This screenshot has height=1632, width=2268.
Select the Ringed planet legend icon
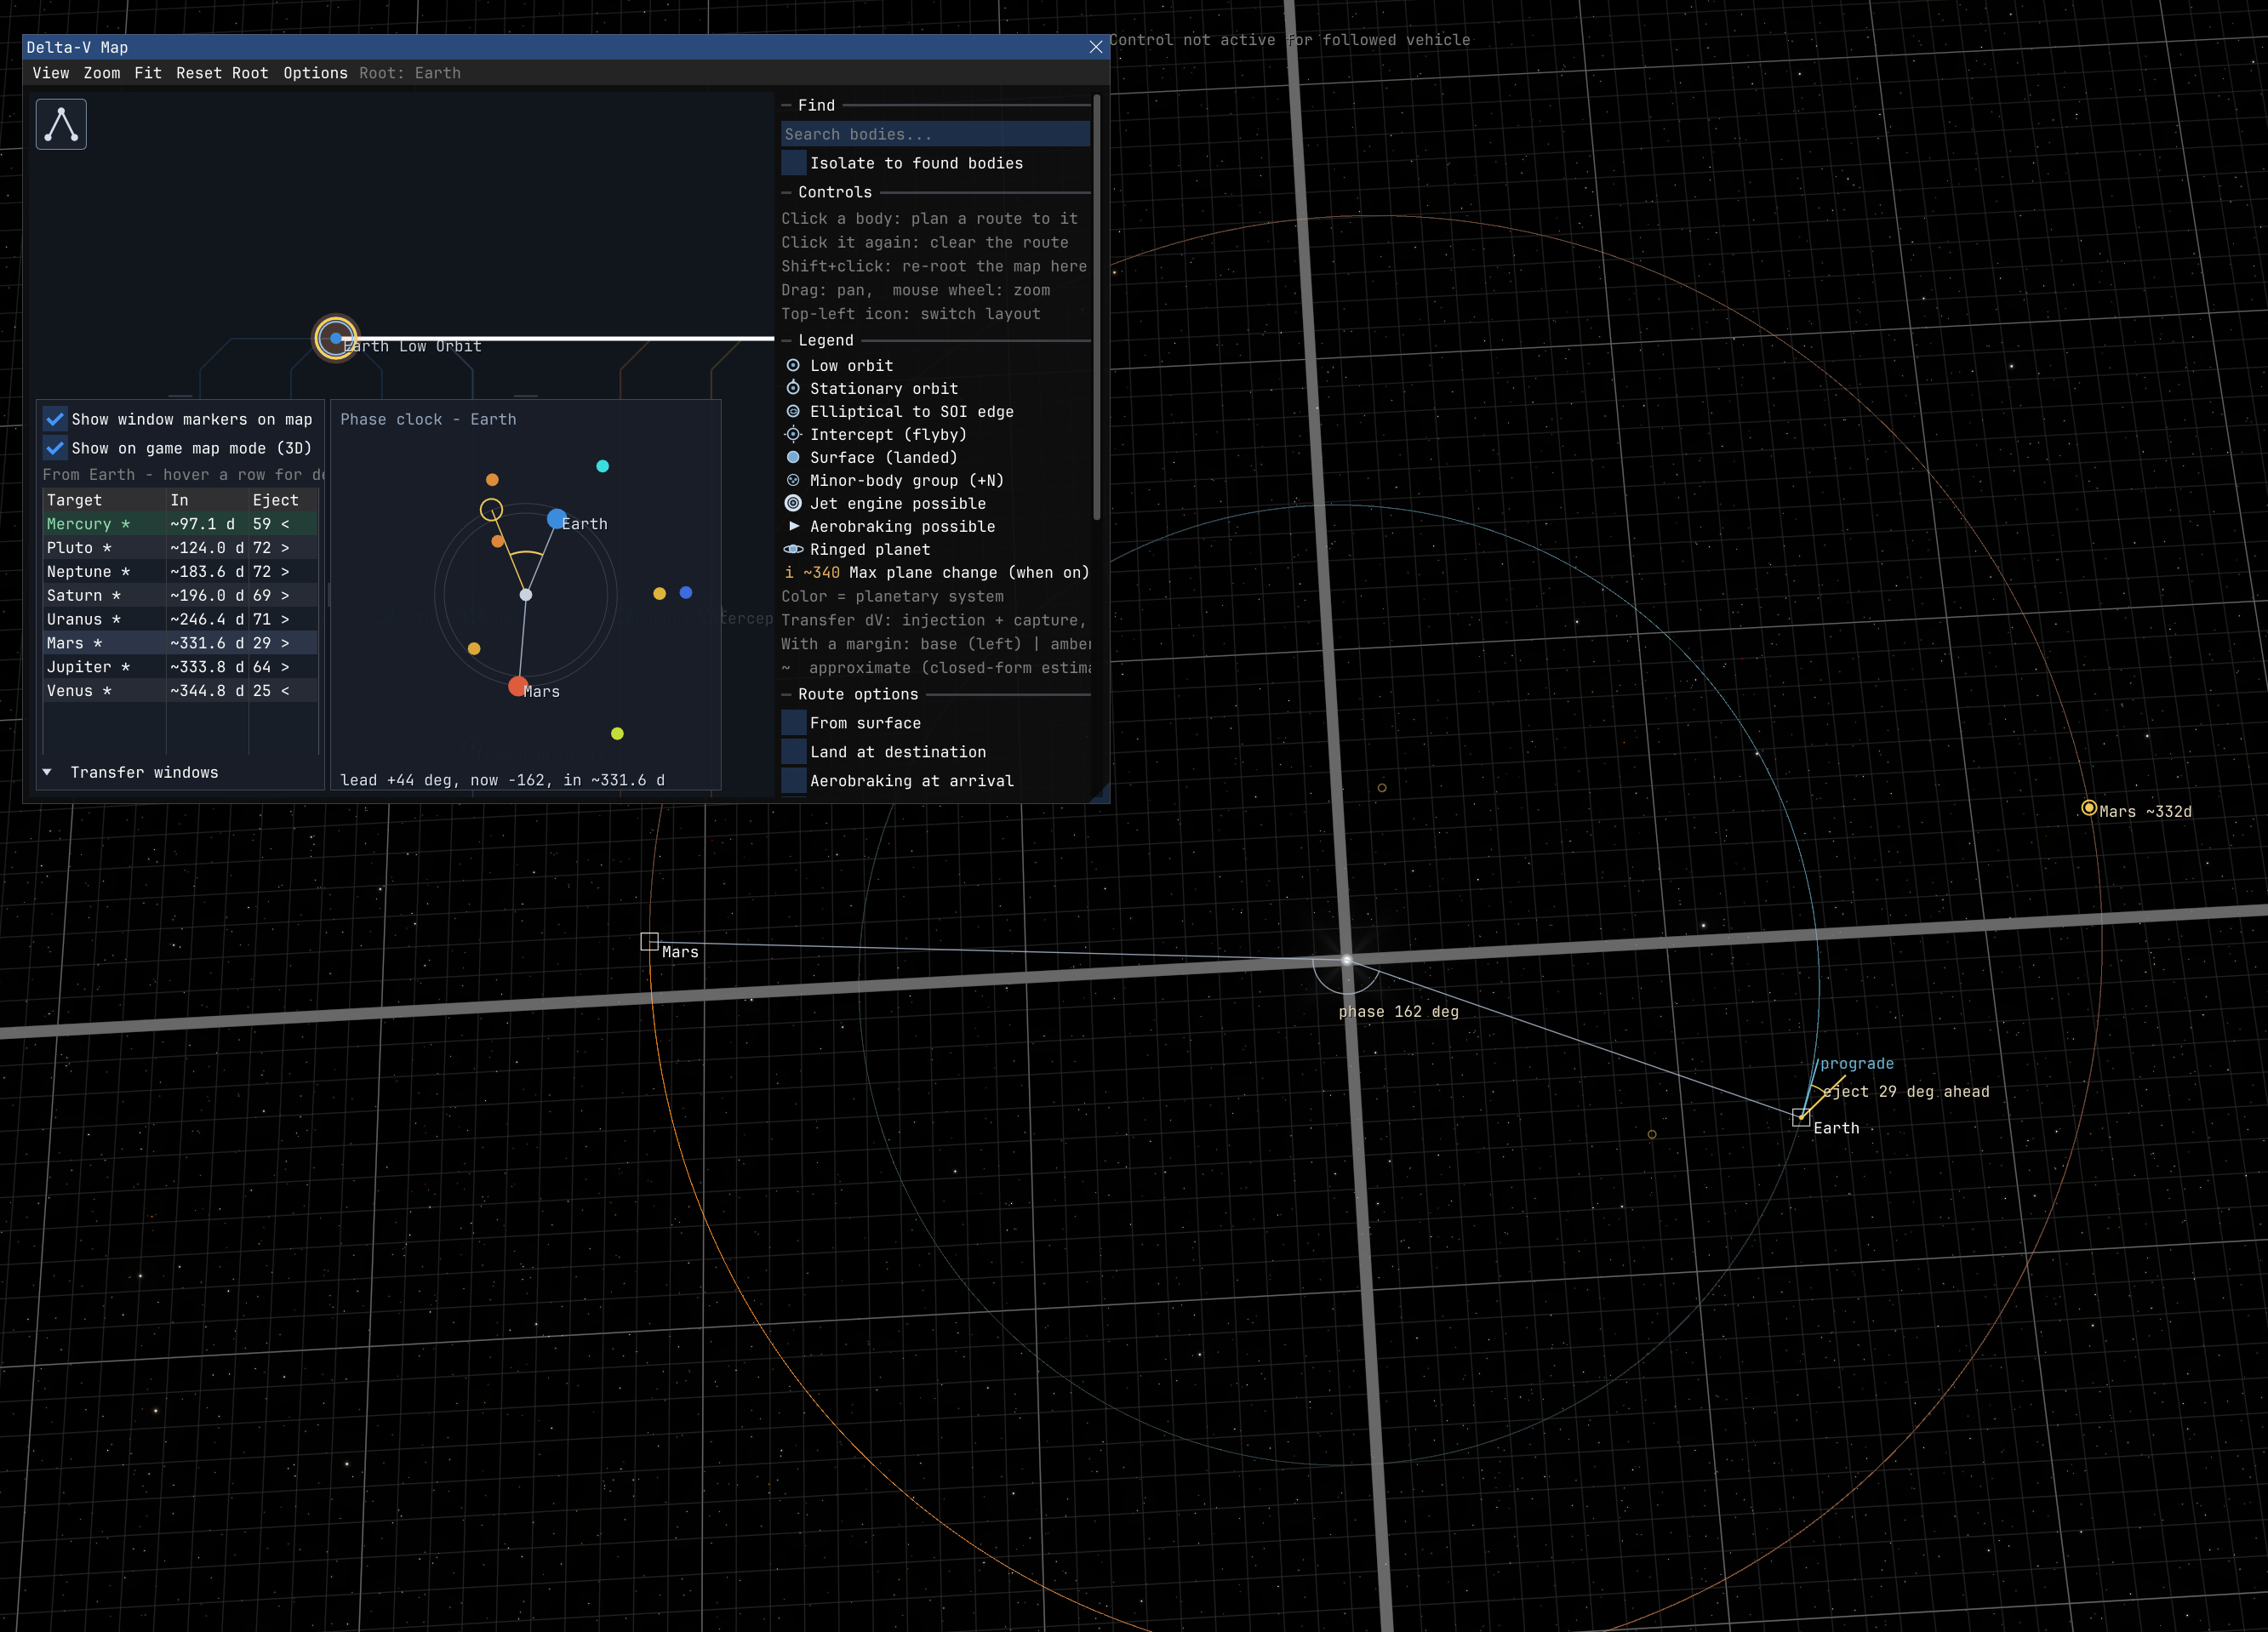click(x=793, y=549)
